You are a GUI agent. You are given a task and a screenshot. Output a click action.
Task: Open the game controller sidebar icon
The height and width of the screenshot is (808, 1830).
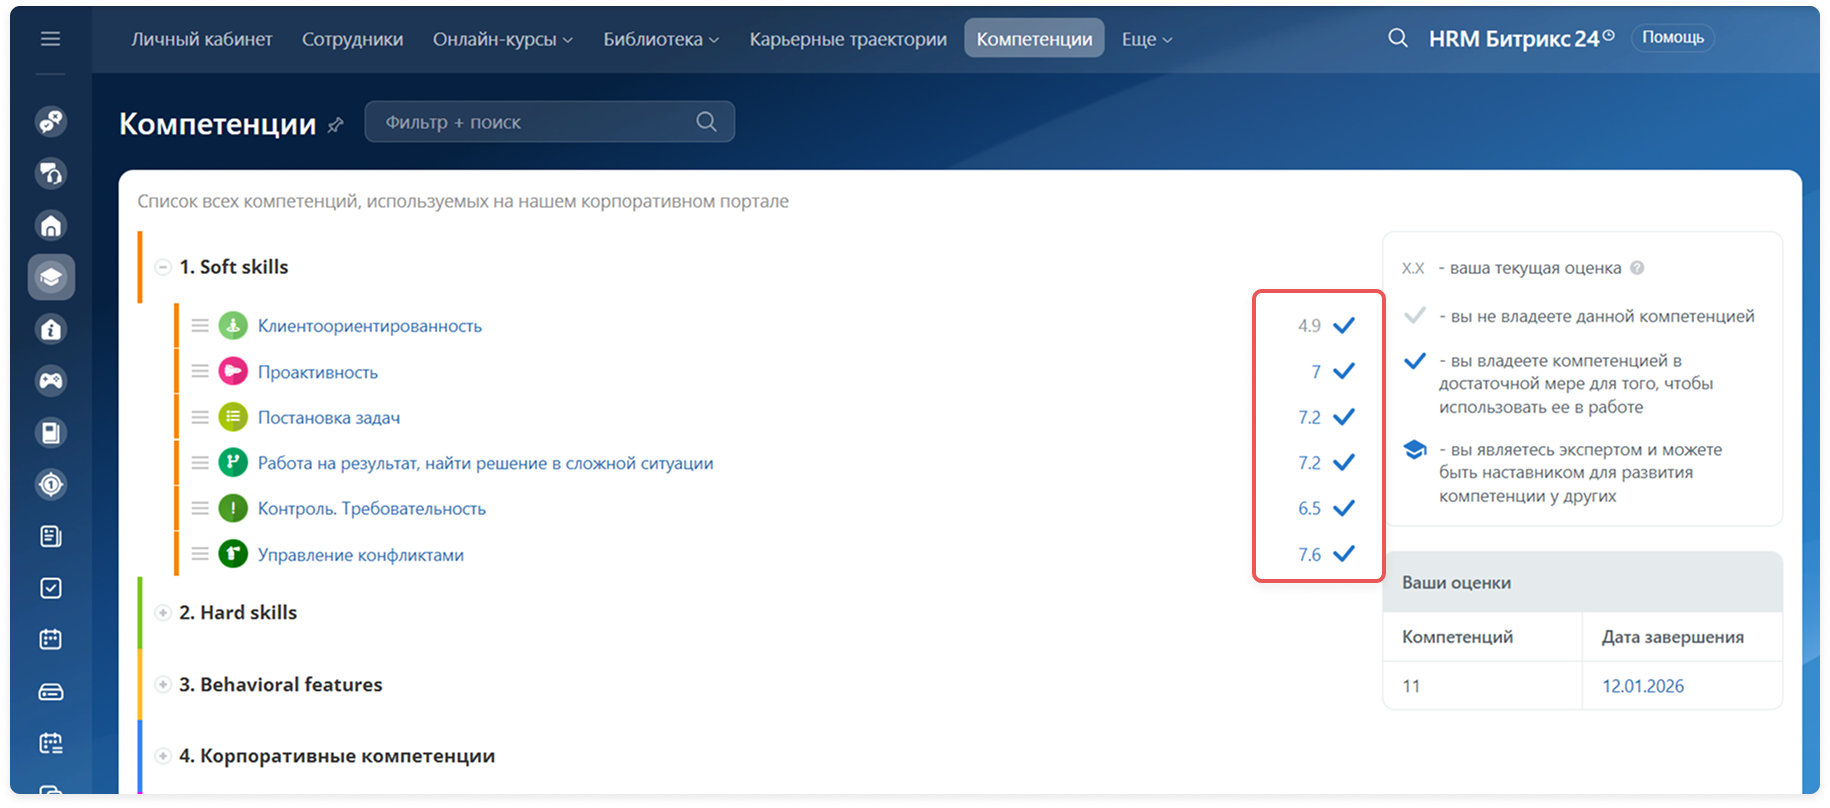tap(51, 380)
